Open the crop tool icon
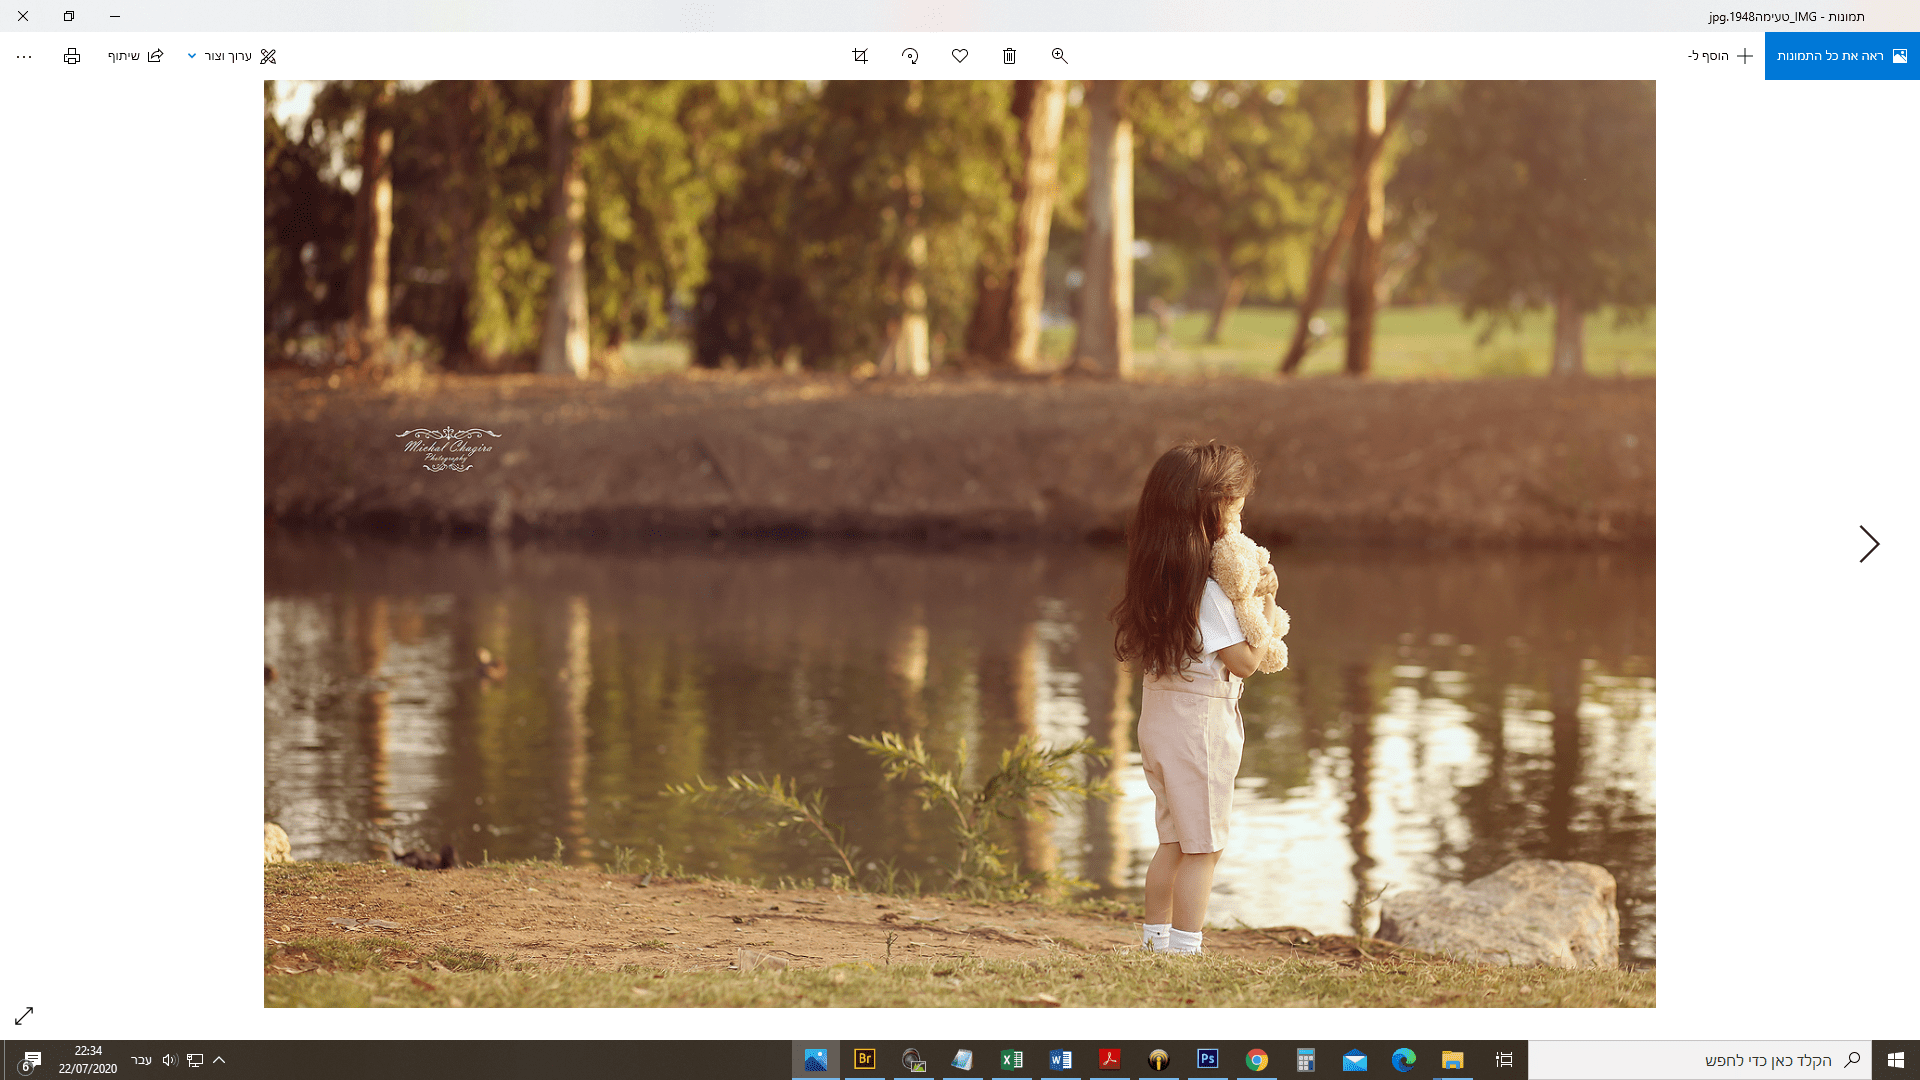 tap(860, 56)
